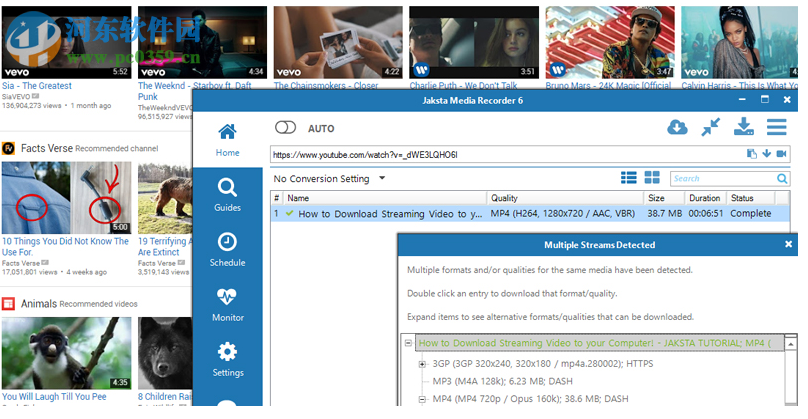Click the green checkmark on row 1

coord(290,213)
